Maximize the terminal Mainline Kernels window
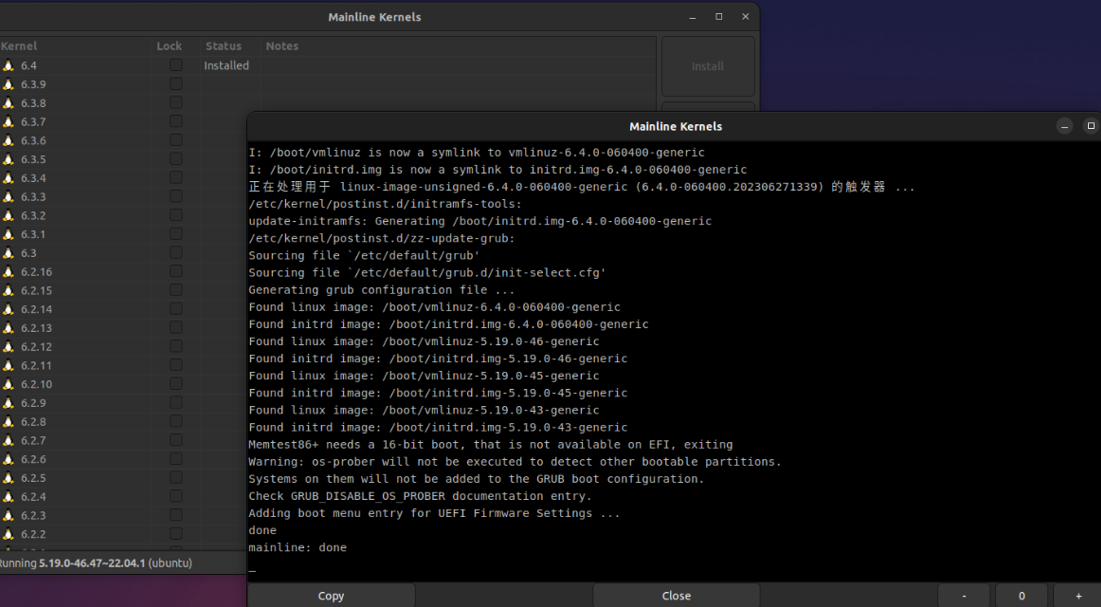The width and height of the screenshot is (1101, 607). tap(1090, 126)
